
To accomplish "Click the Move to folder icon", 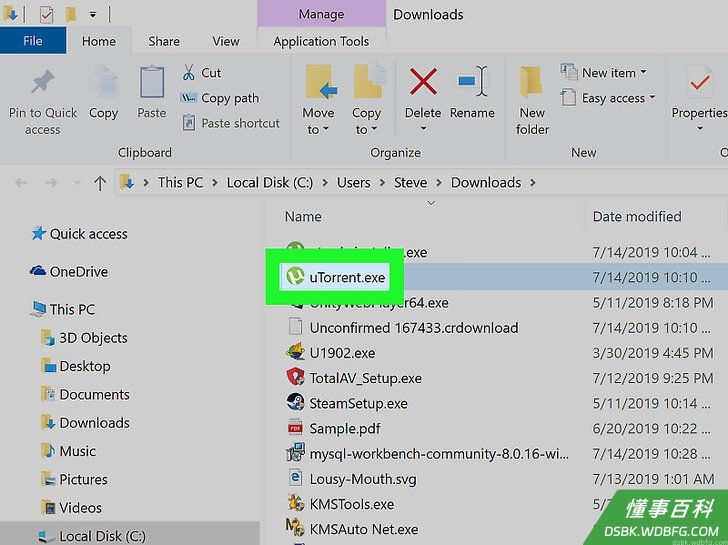I will (320, 82).
